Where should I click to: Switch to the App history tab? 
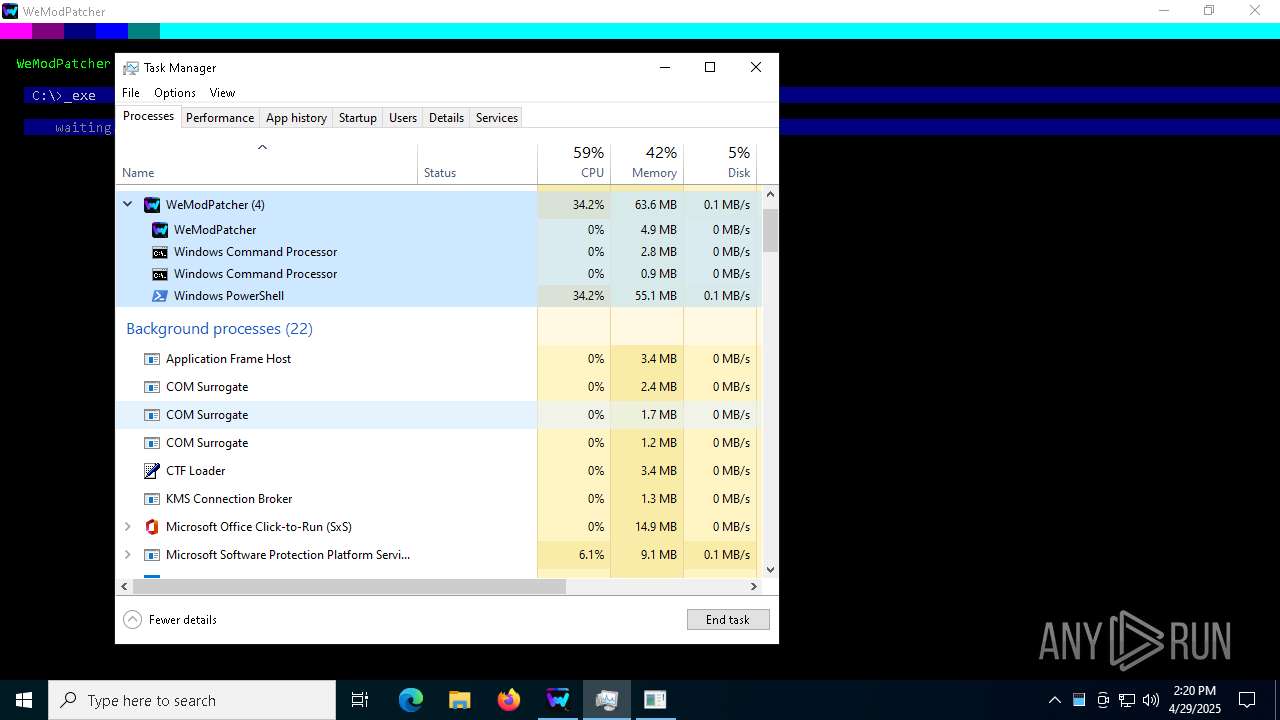296,118
